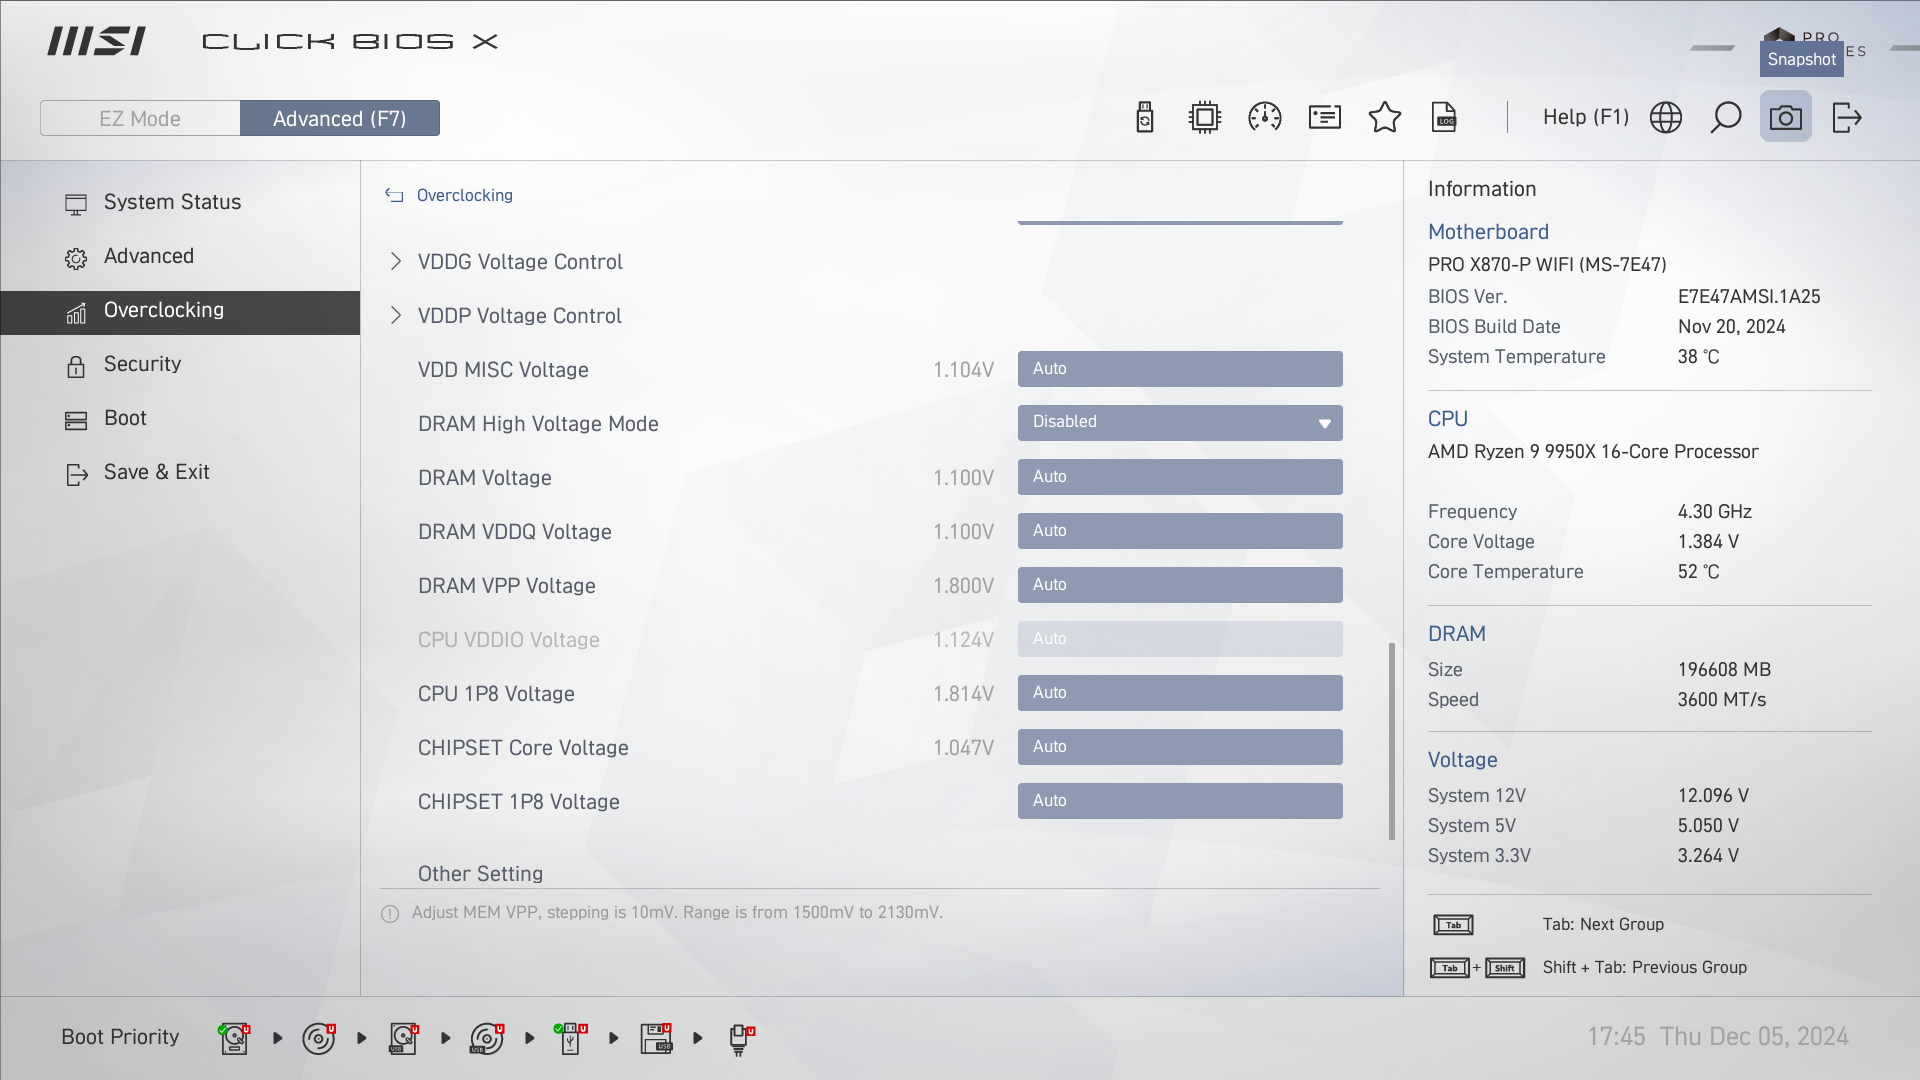Click DRAM Voltage Auto field

point(1180,477)
